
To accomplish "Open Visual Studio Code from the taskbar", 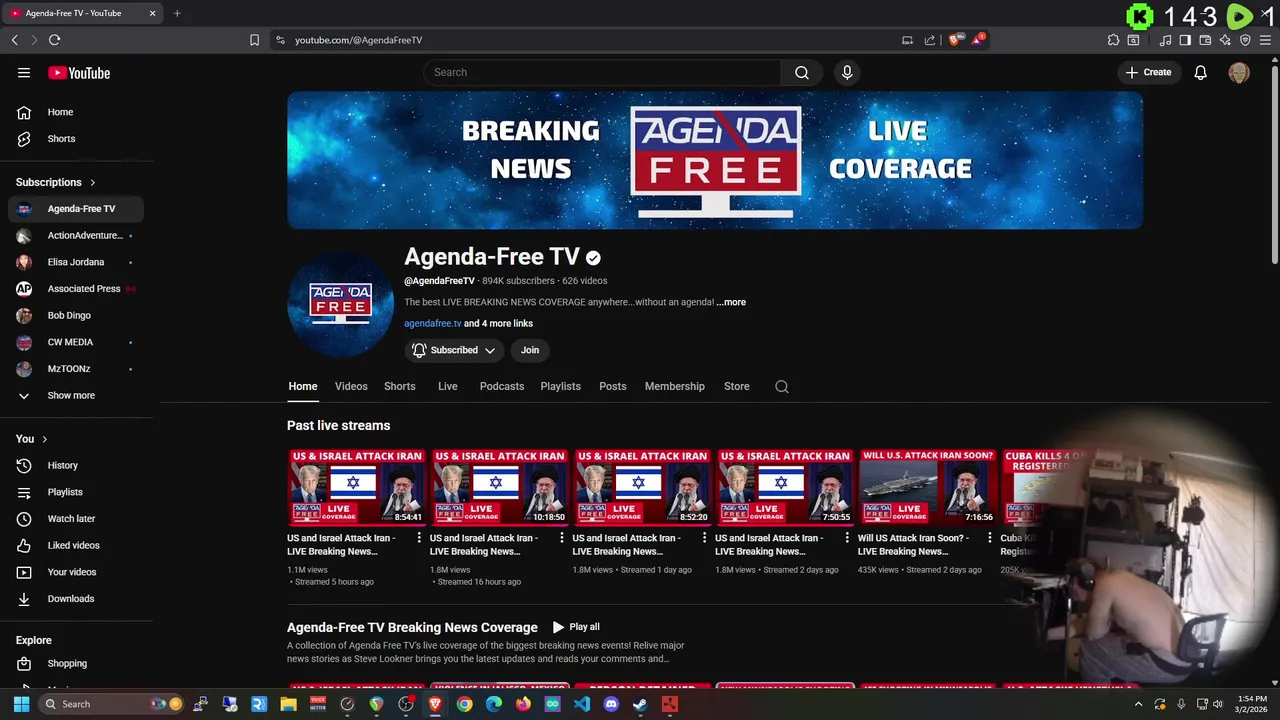I will pos(582,704).
